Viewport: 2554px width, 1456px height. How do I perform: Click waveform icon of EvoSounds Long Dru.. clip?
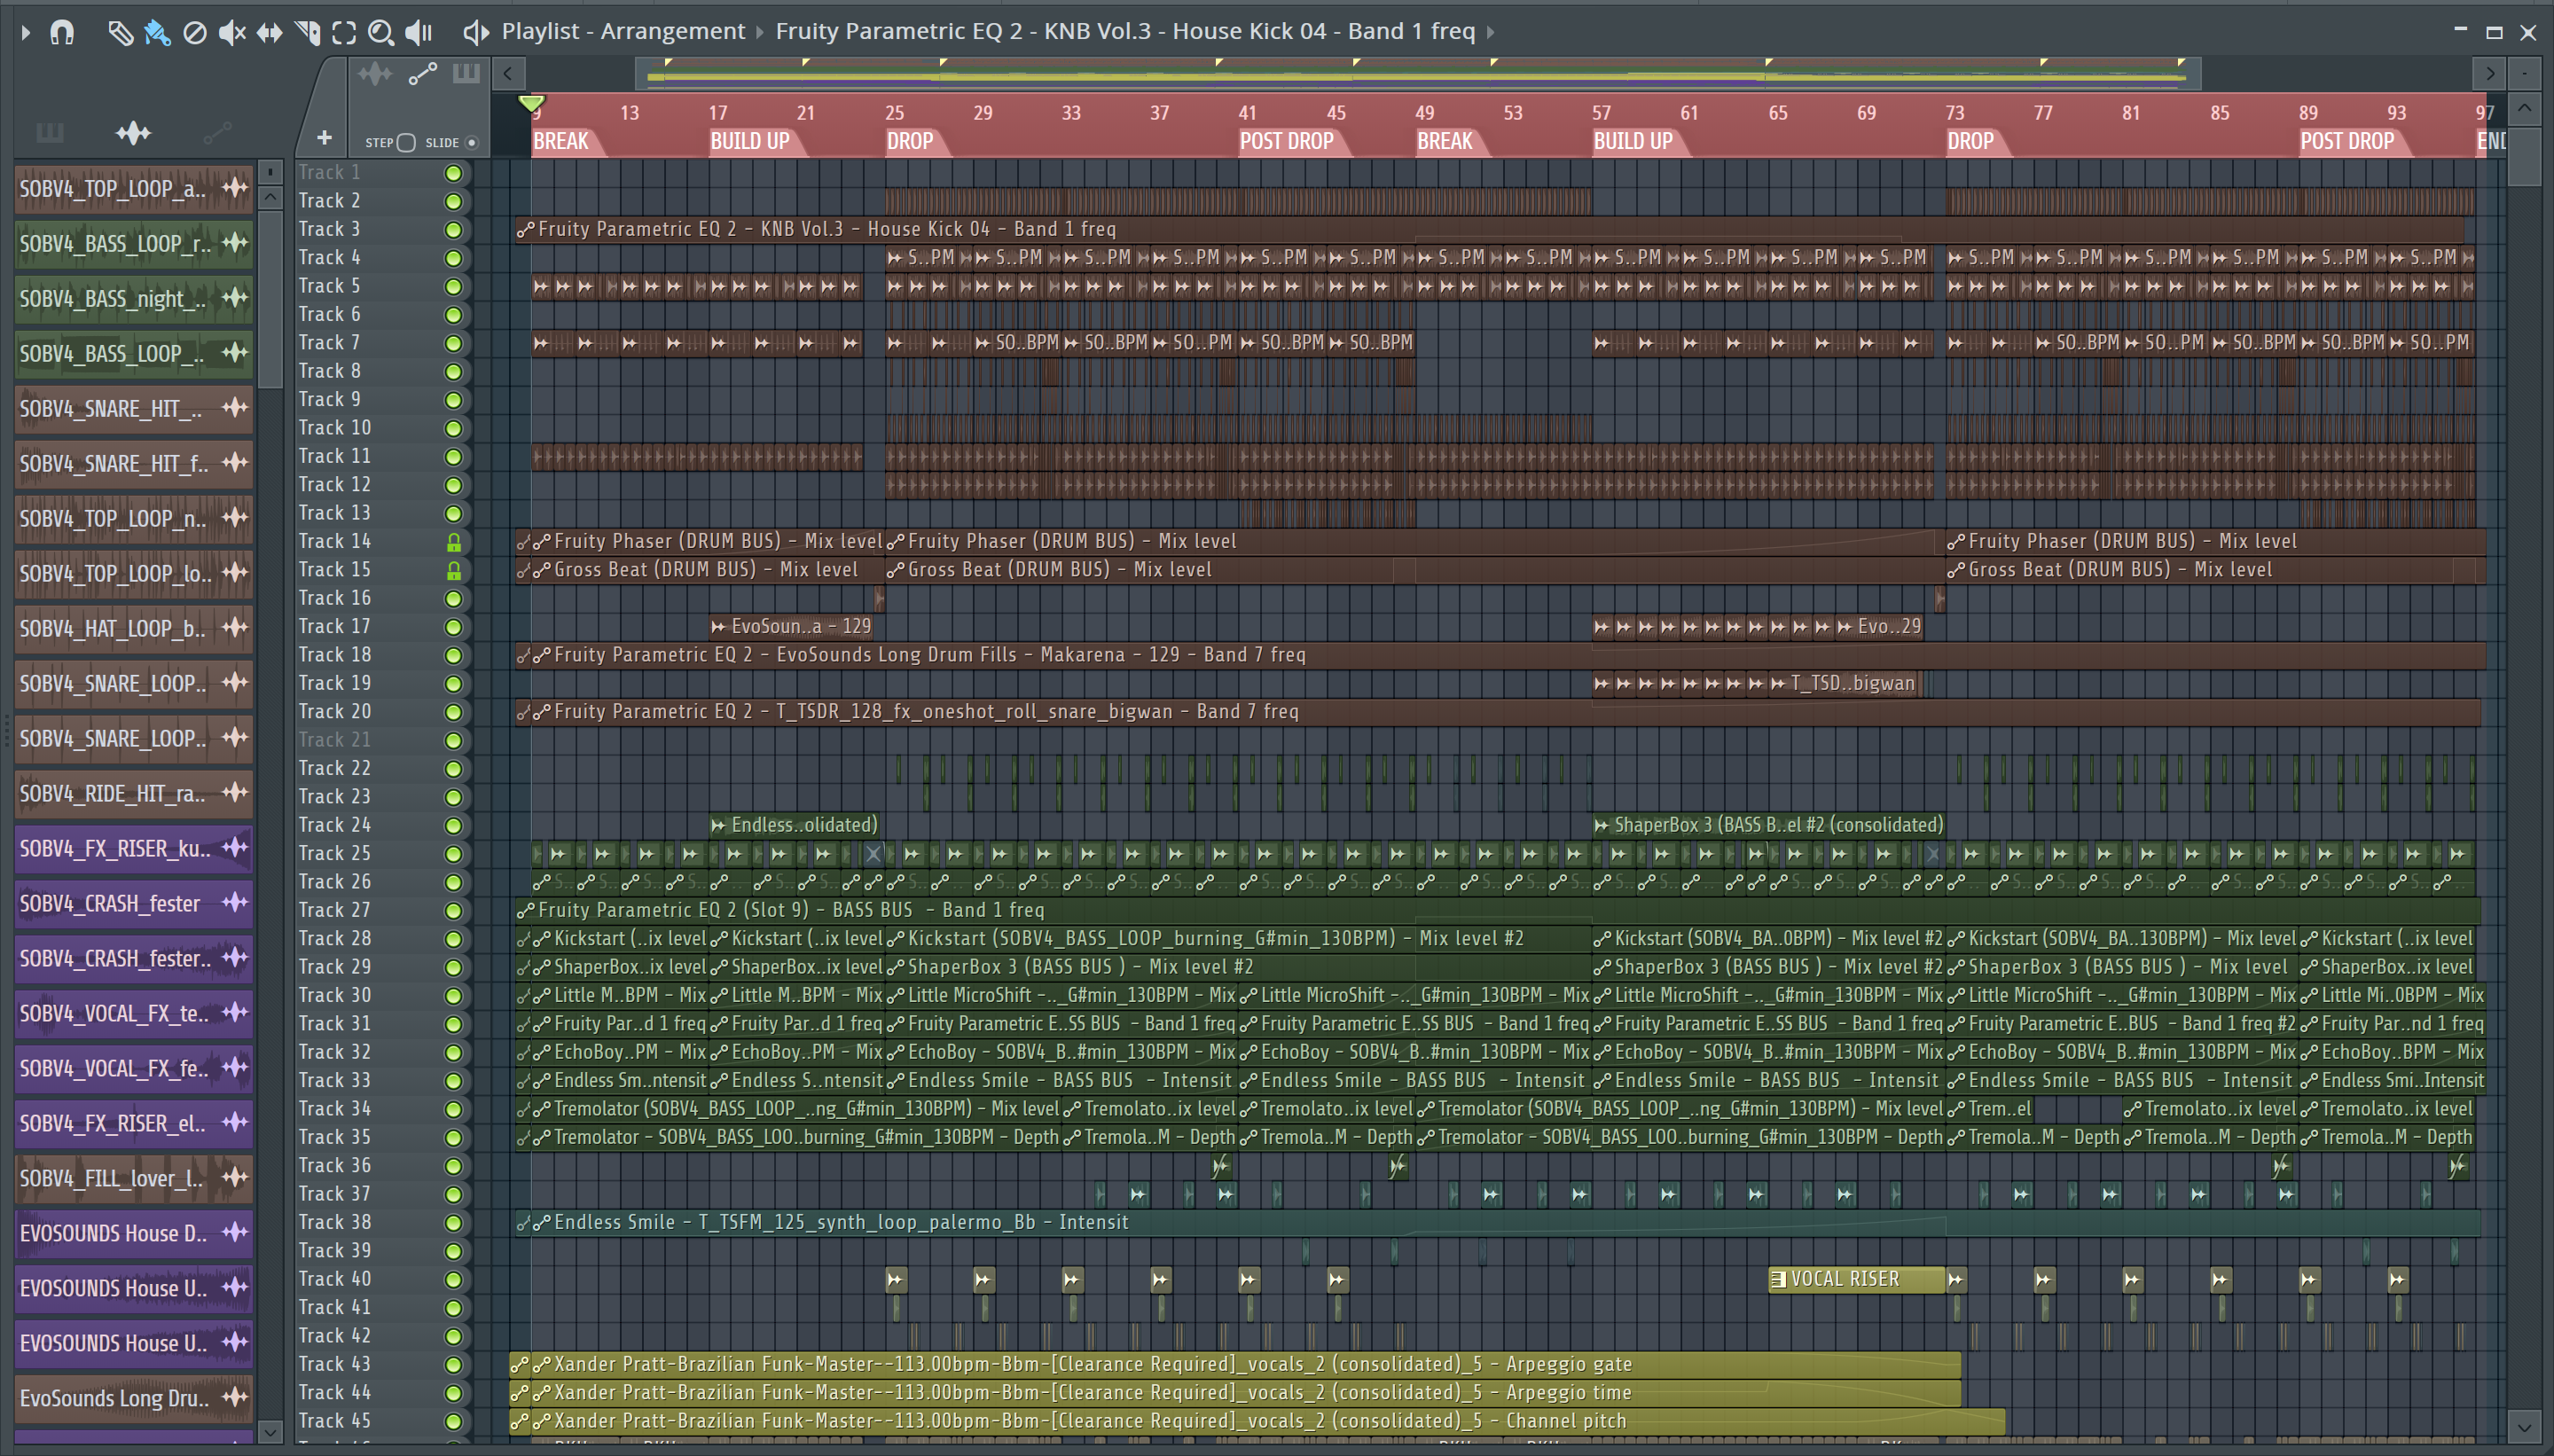(x=235, y=1398)
